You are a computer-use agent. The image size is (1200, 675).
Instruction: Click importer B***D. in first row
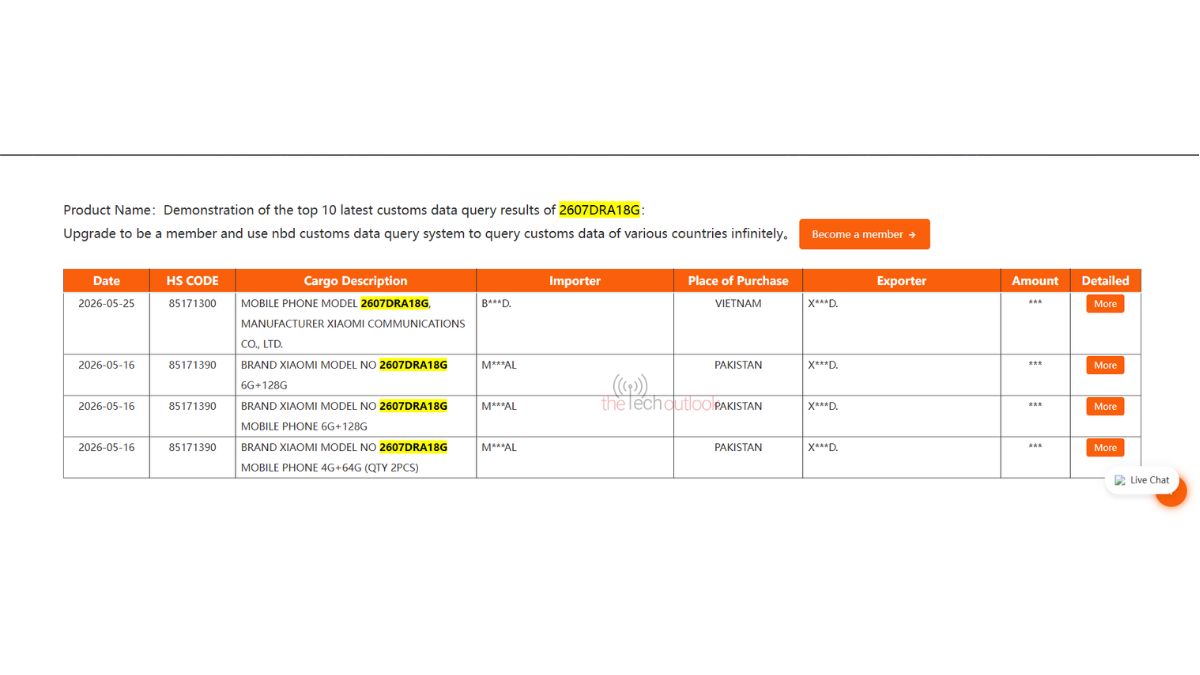coord(496,303)
